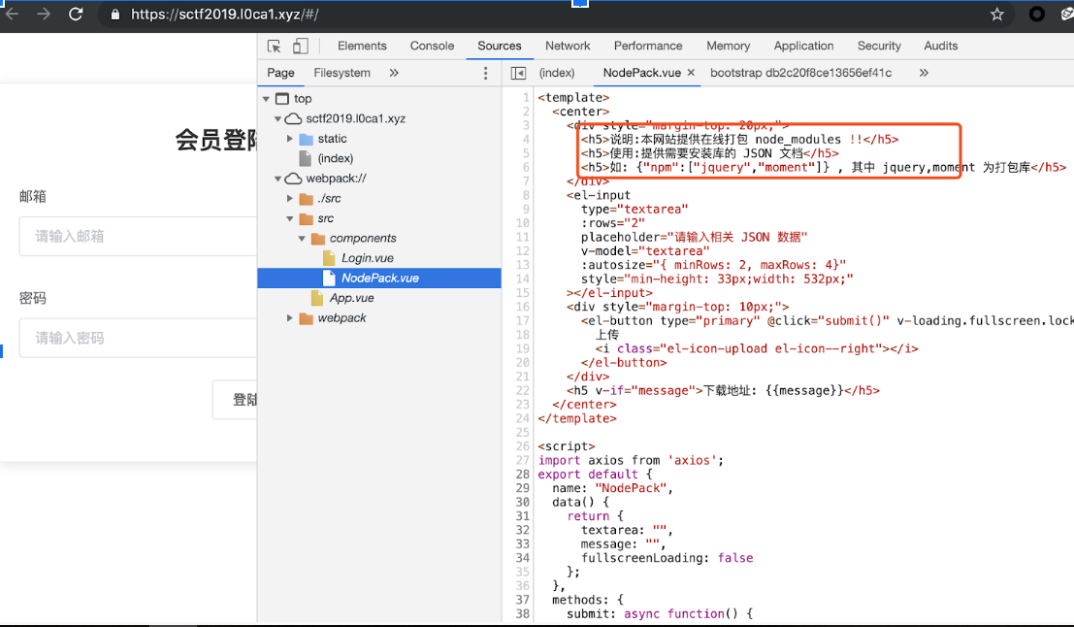Show more navigator tabs chevron
The image size is (1074, 627).
(394, 73)
